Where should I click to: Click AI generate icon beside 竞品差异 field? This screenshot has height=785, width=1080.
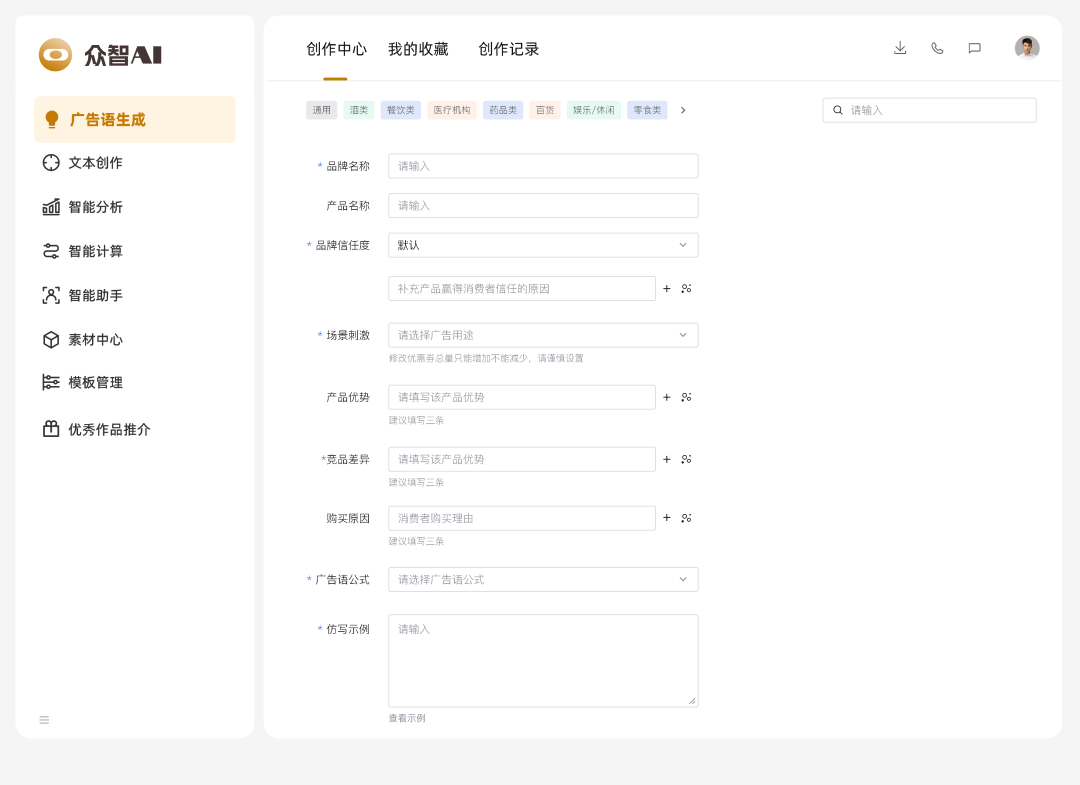[686, 459]
